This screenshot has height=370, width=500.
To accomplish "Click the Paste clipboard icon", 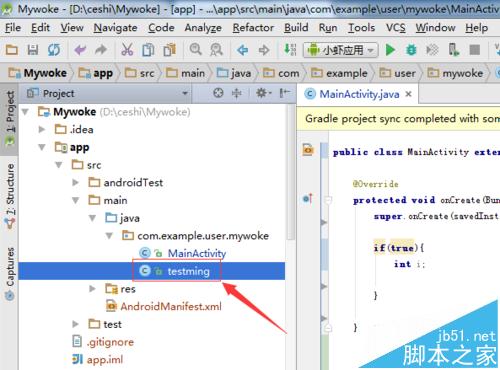I will [170, 50].
